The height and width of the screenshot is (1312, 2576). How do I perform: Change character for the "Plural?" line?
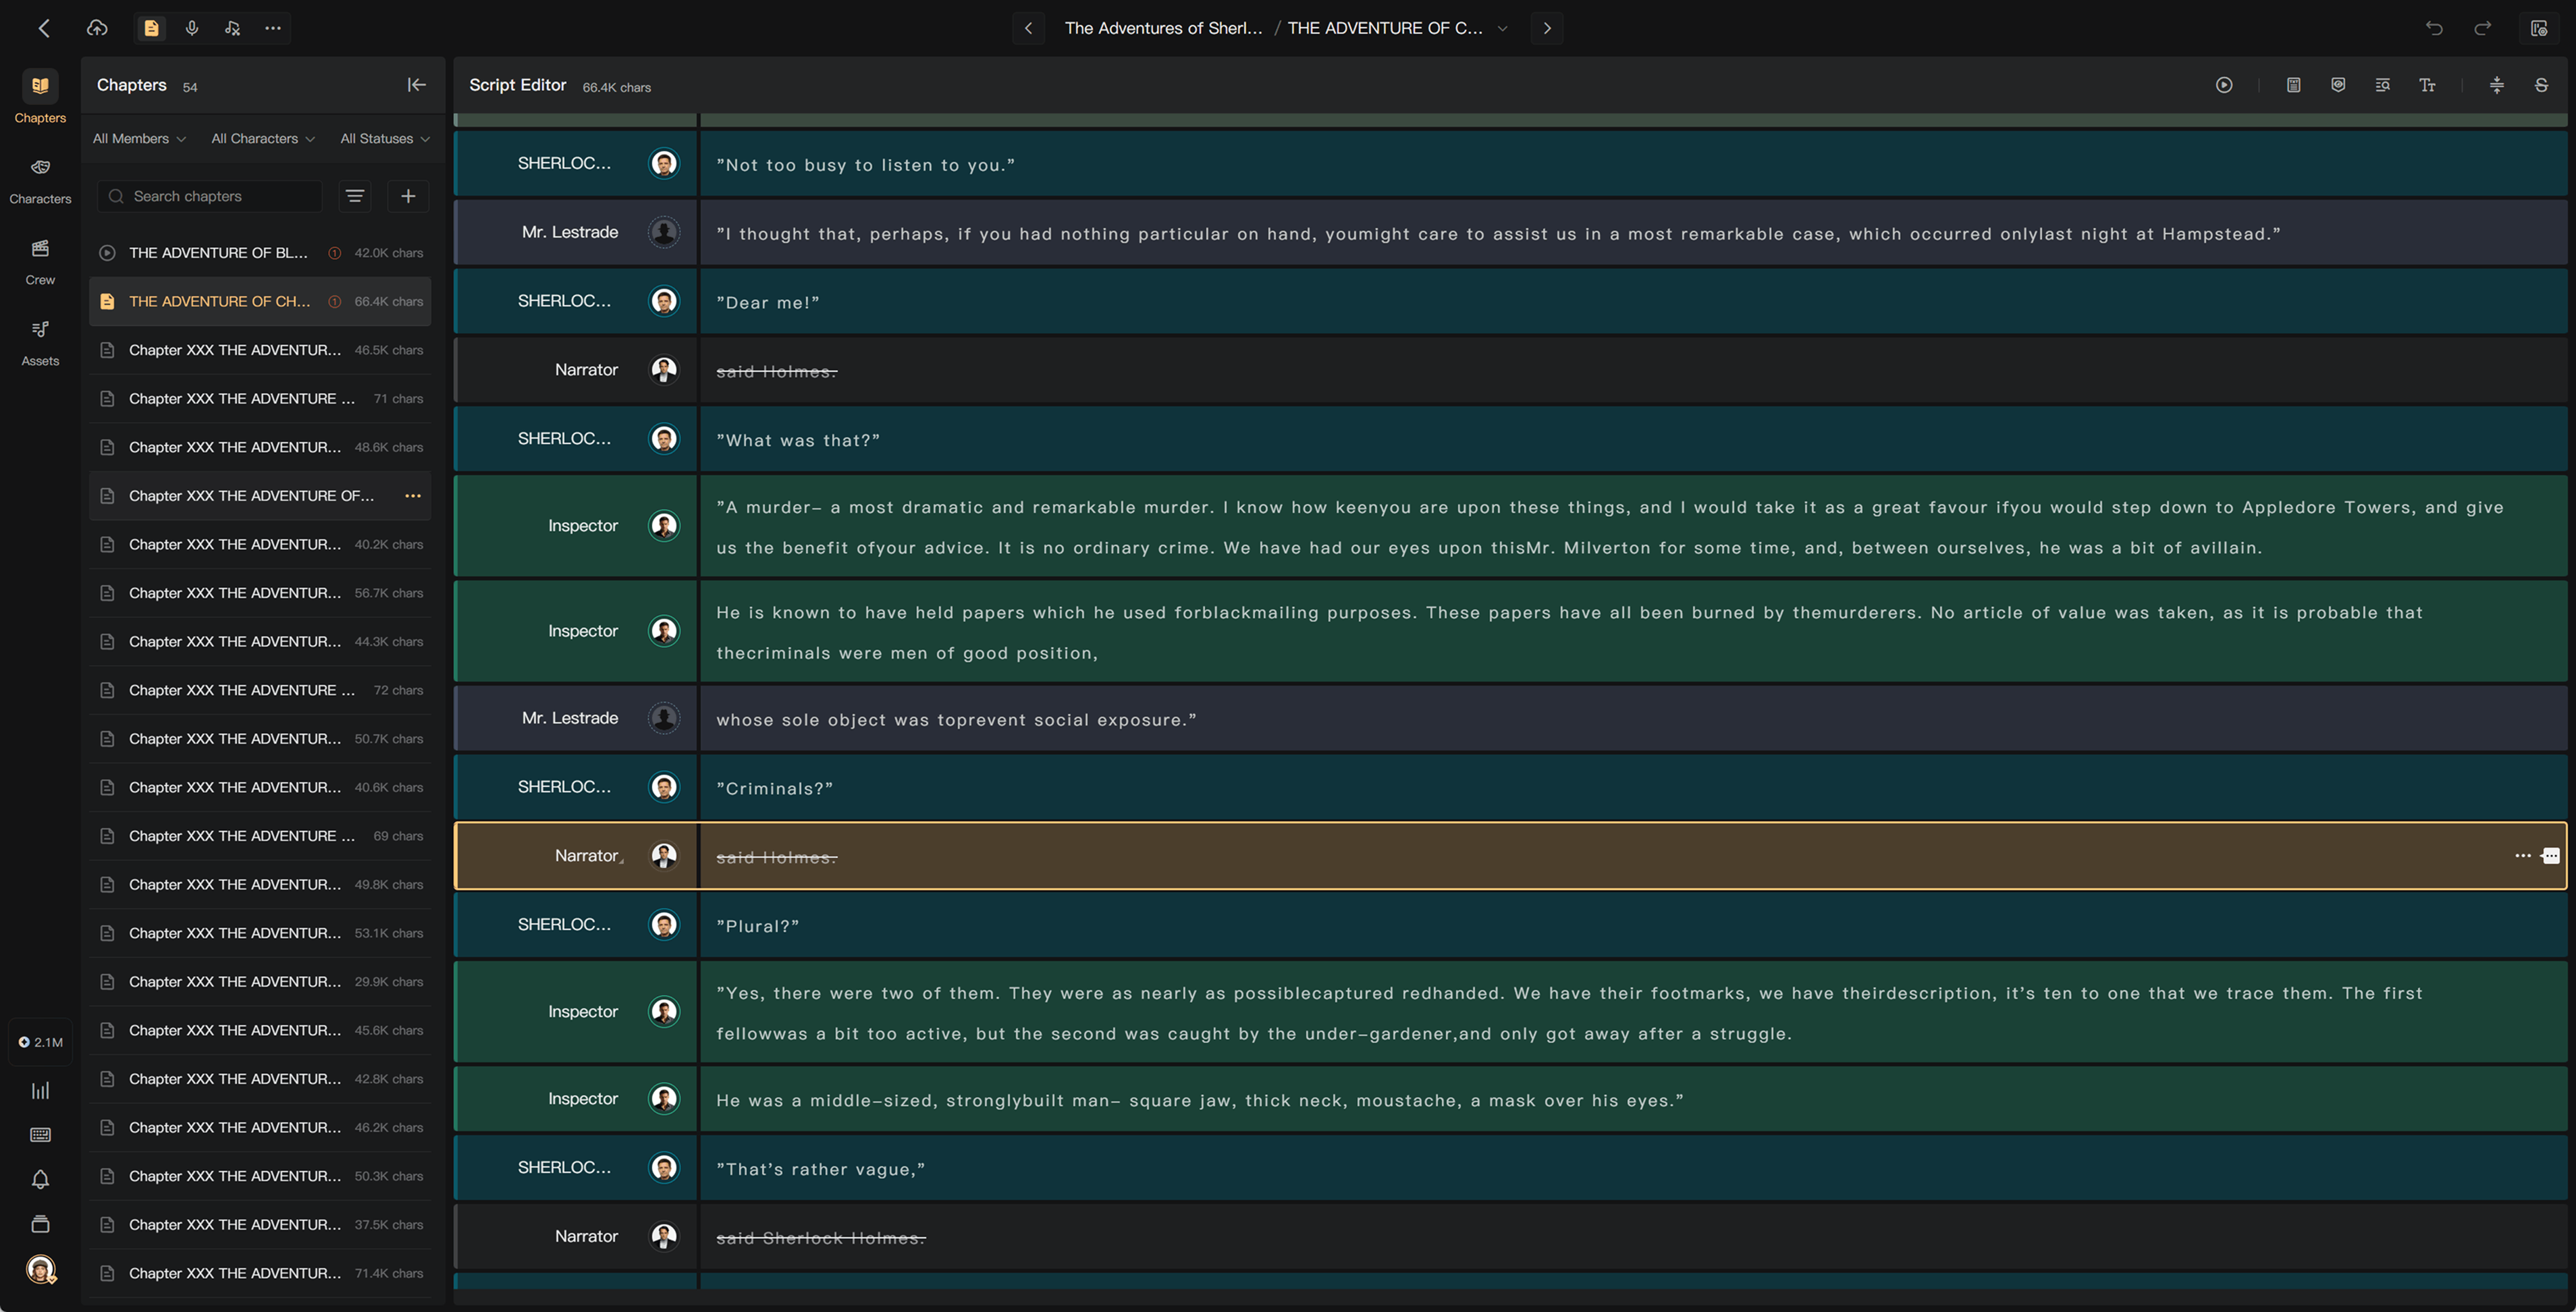576,925
